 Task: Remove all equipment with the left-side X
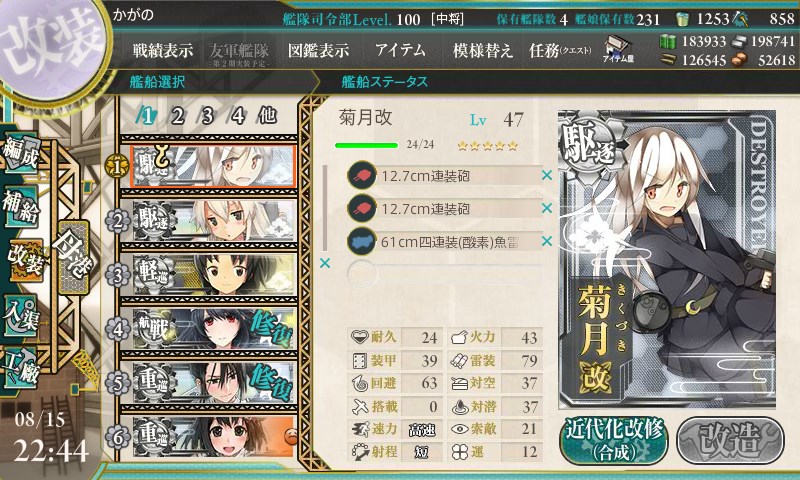324,263
